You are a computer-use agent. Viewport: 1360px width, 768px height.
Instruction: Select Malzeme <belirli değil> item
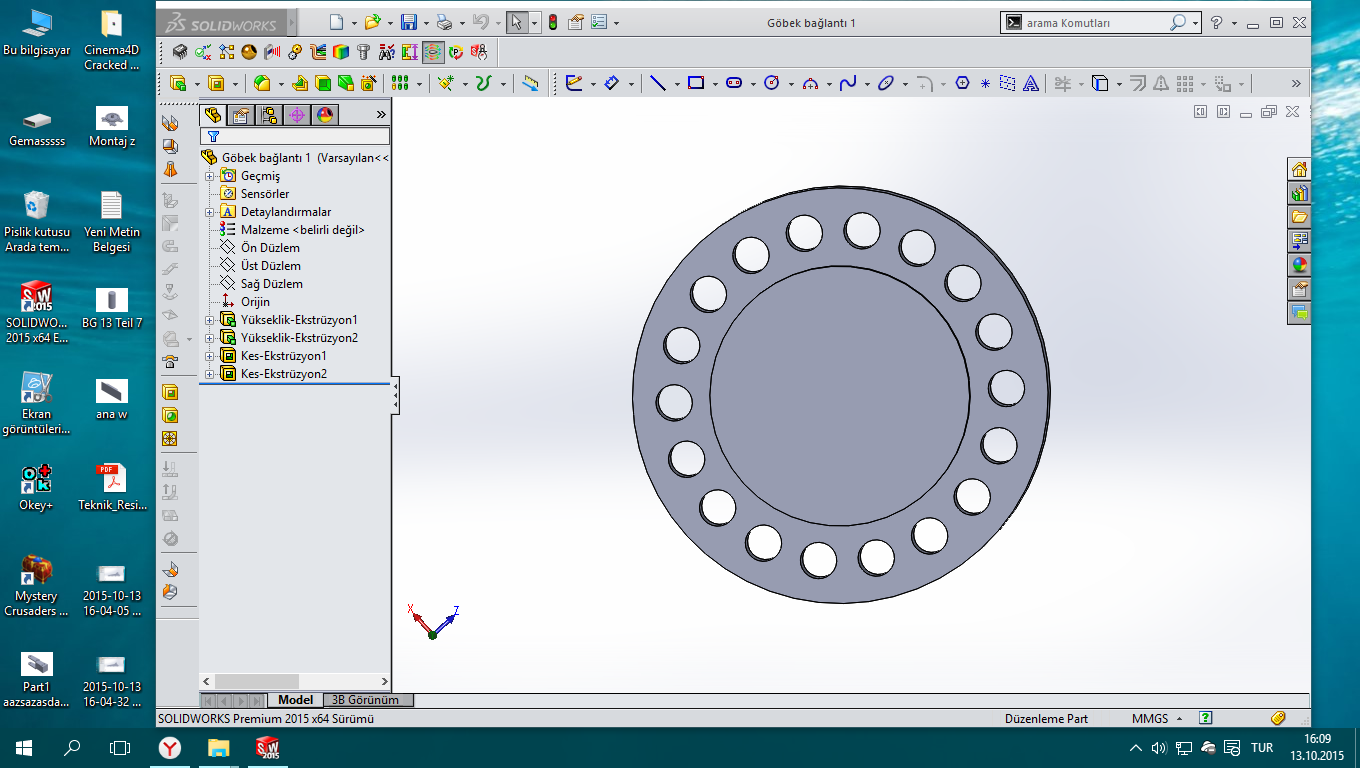pos(303,230)
